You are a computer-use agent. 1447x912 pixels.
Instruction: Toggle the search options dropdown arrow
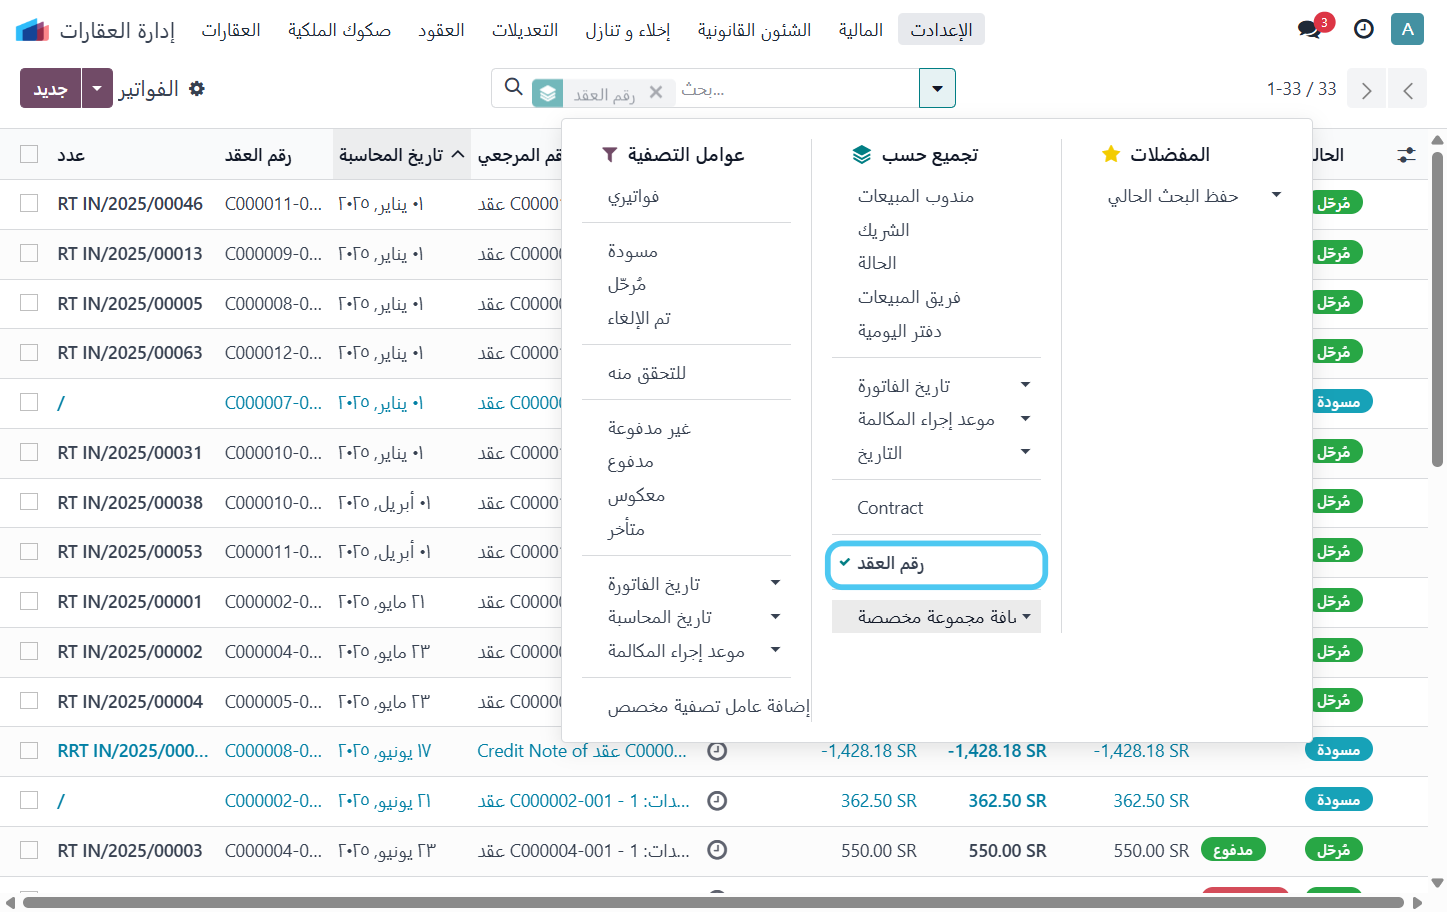[x=937, y=88]
